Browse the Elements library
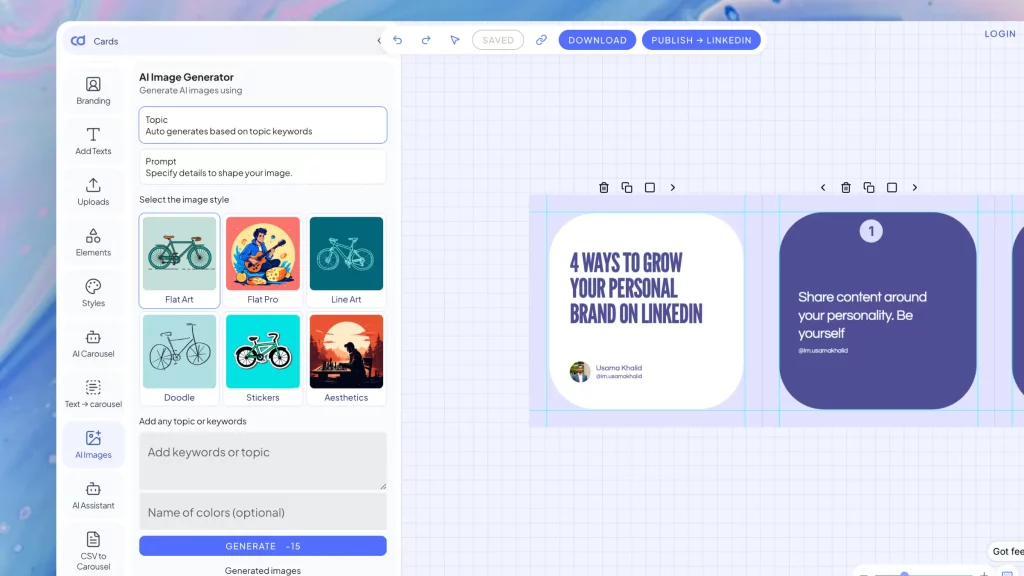The image size is (1024, 576). (93, 241)
